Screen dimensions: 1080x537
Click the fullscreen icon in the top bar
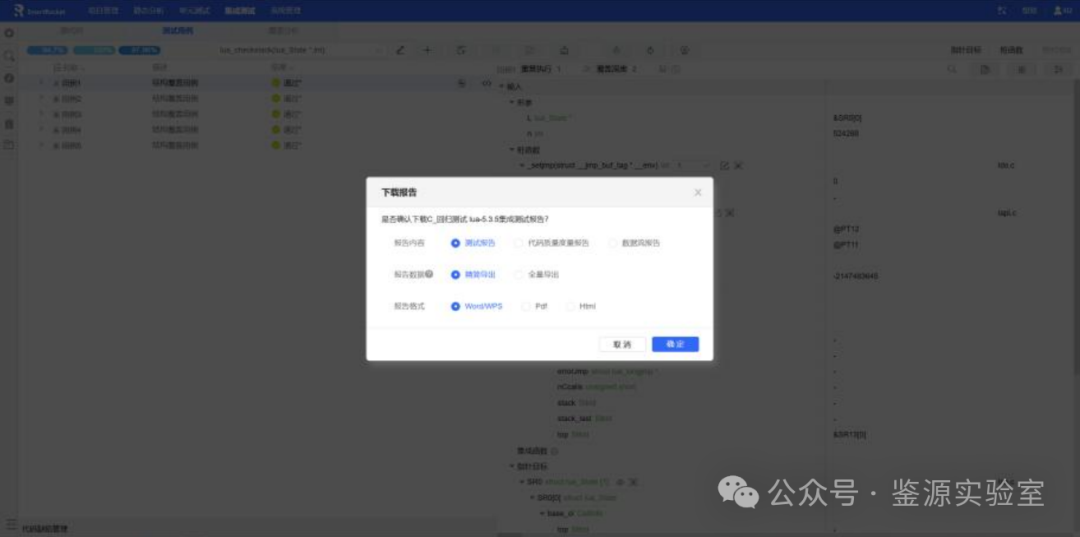tap(1002, 11)
